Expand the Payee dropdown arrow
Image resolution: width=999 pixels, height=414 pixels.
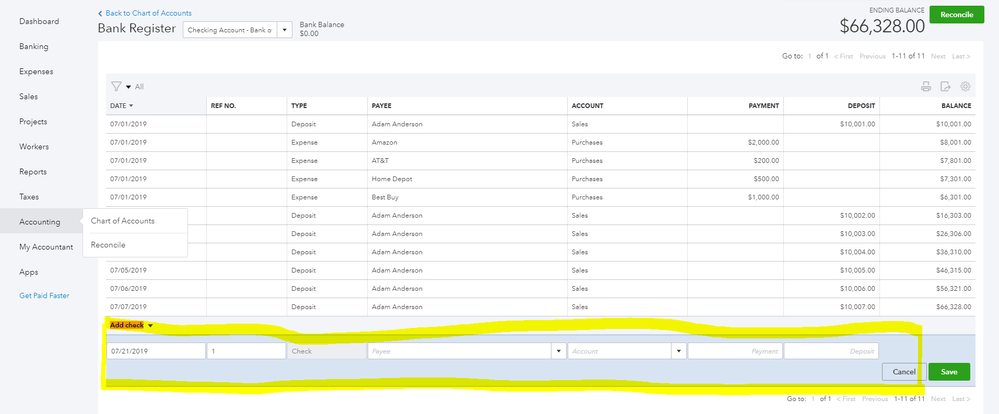559,351
